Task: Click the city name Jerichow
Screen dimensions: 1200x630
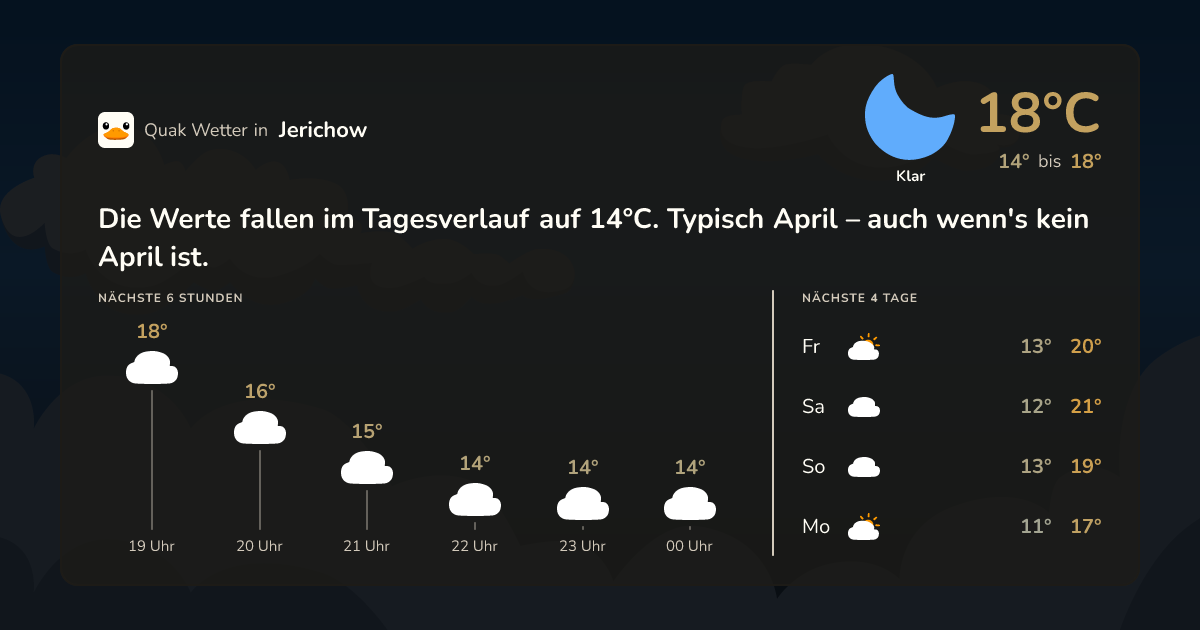Action: pyautogui.click(x=323, y=130)
